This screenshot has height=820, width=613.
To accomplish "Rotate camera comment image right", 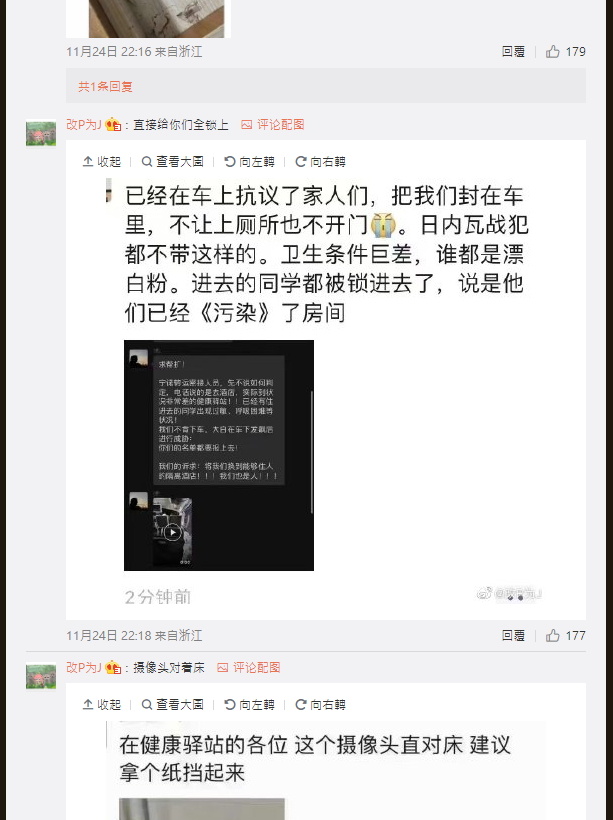I will click(321, 704).
